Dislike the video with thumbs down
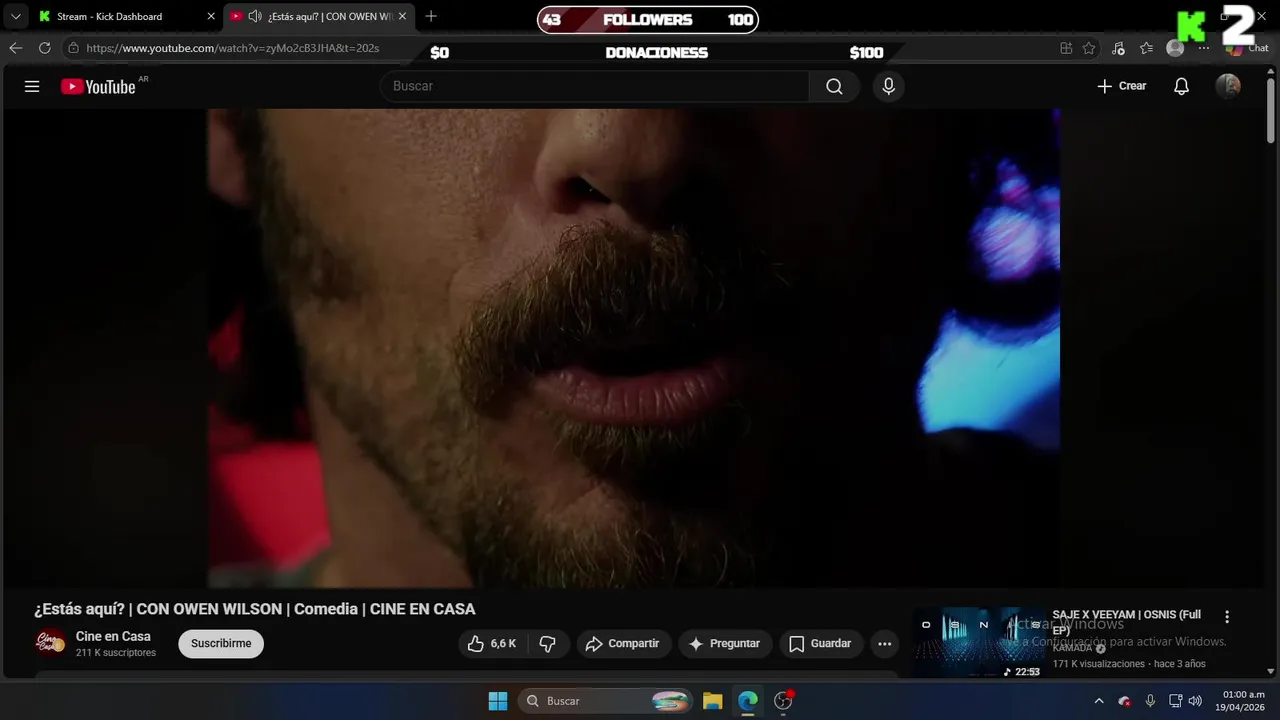This screenshot has height=720, width=1280. [x=548, y=644]
